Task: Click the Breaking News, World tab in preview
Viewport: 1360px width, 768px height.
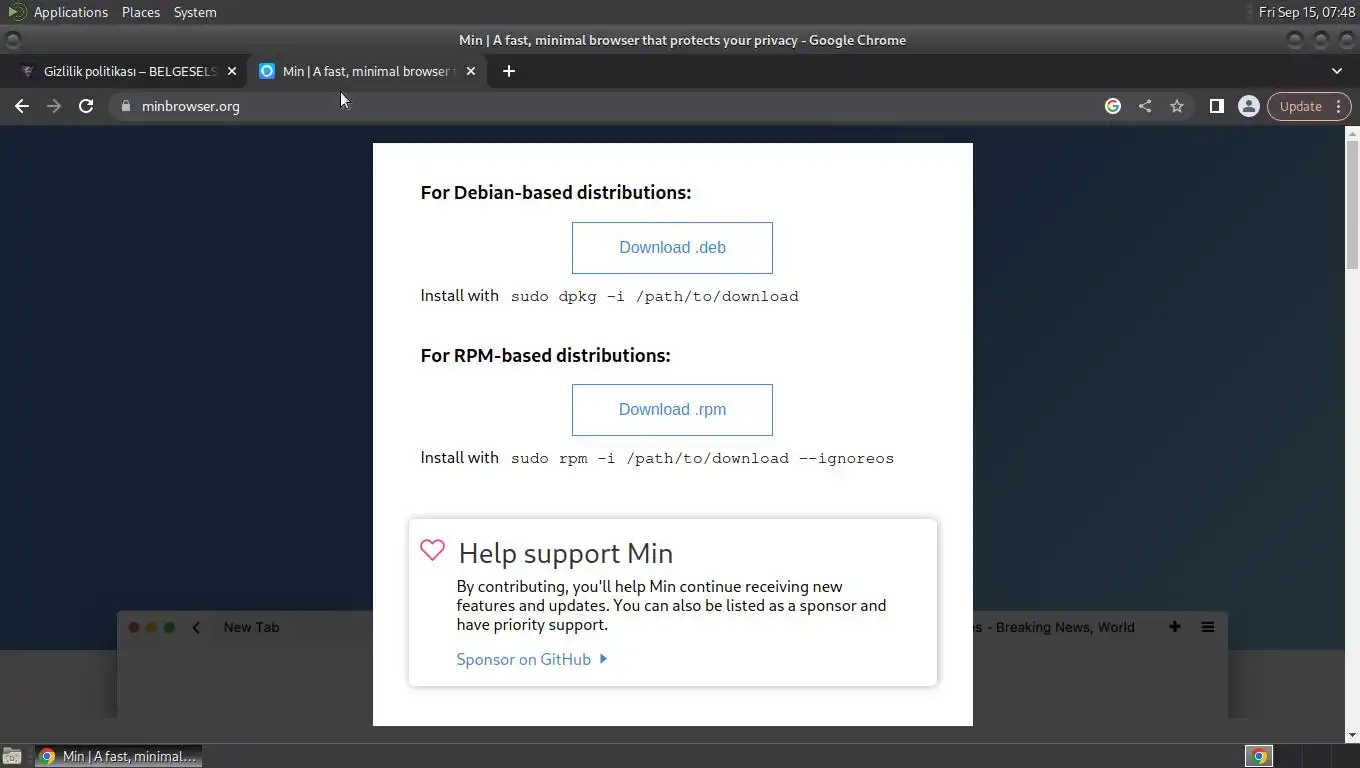Action: coord(1055,627)
